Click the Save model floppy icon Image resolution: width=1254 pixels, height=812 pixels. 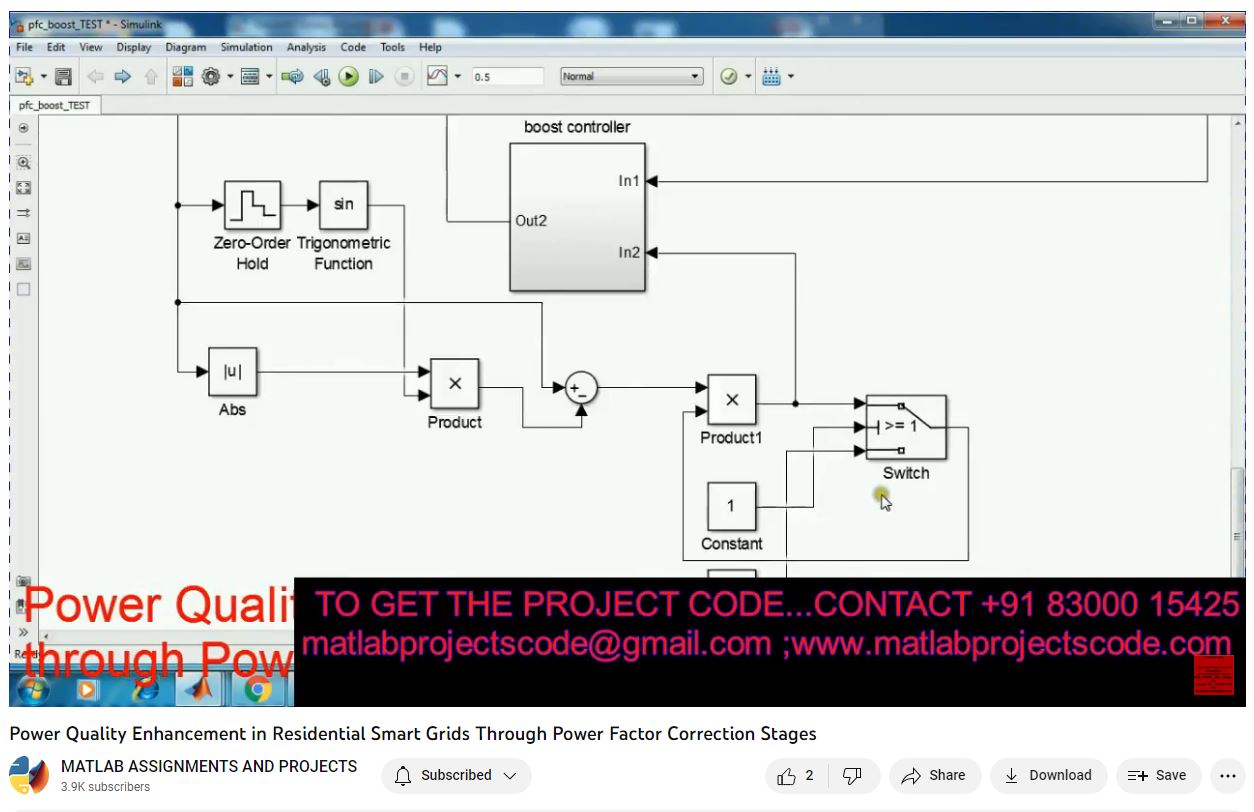[x=63, y=77]
